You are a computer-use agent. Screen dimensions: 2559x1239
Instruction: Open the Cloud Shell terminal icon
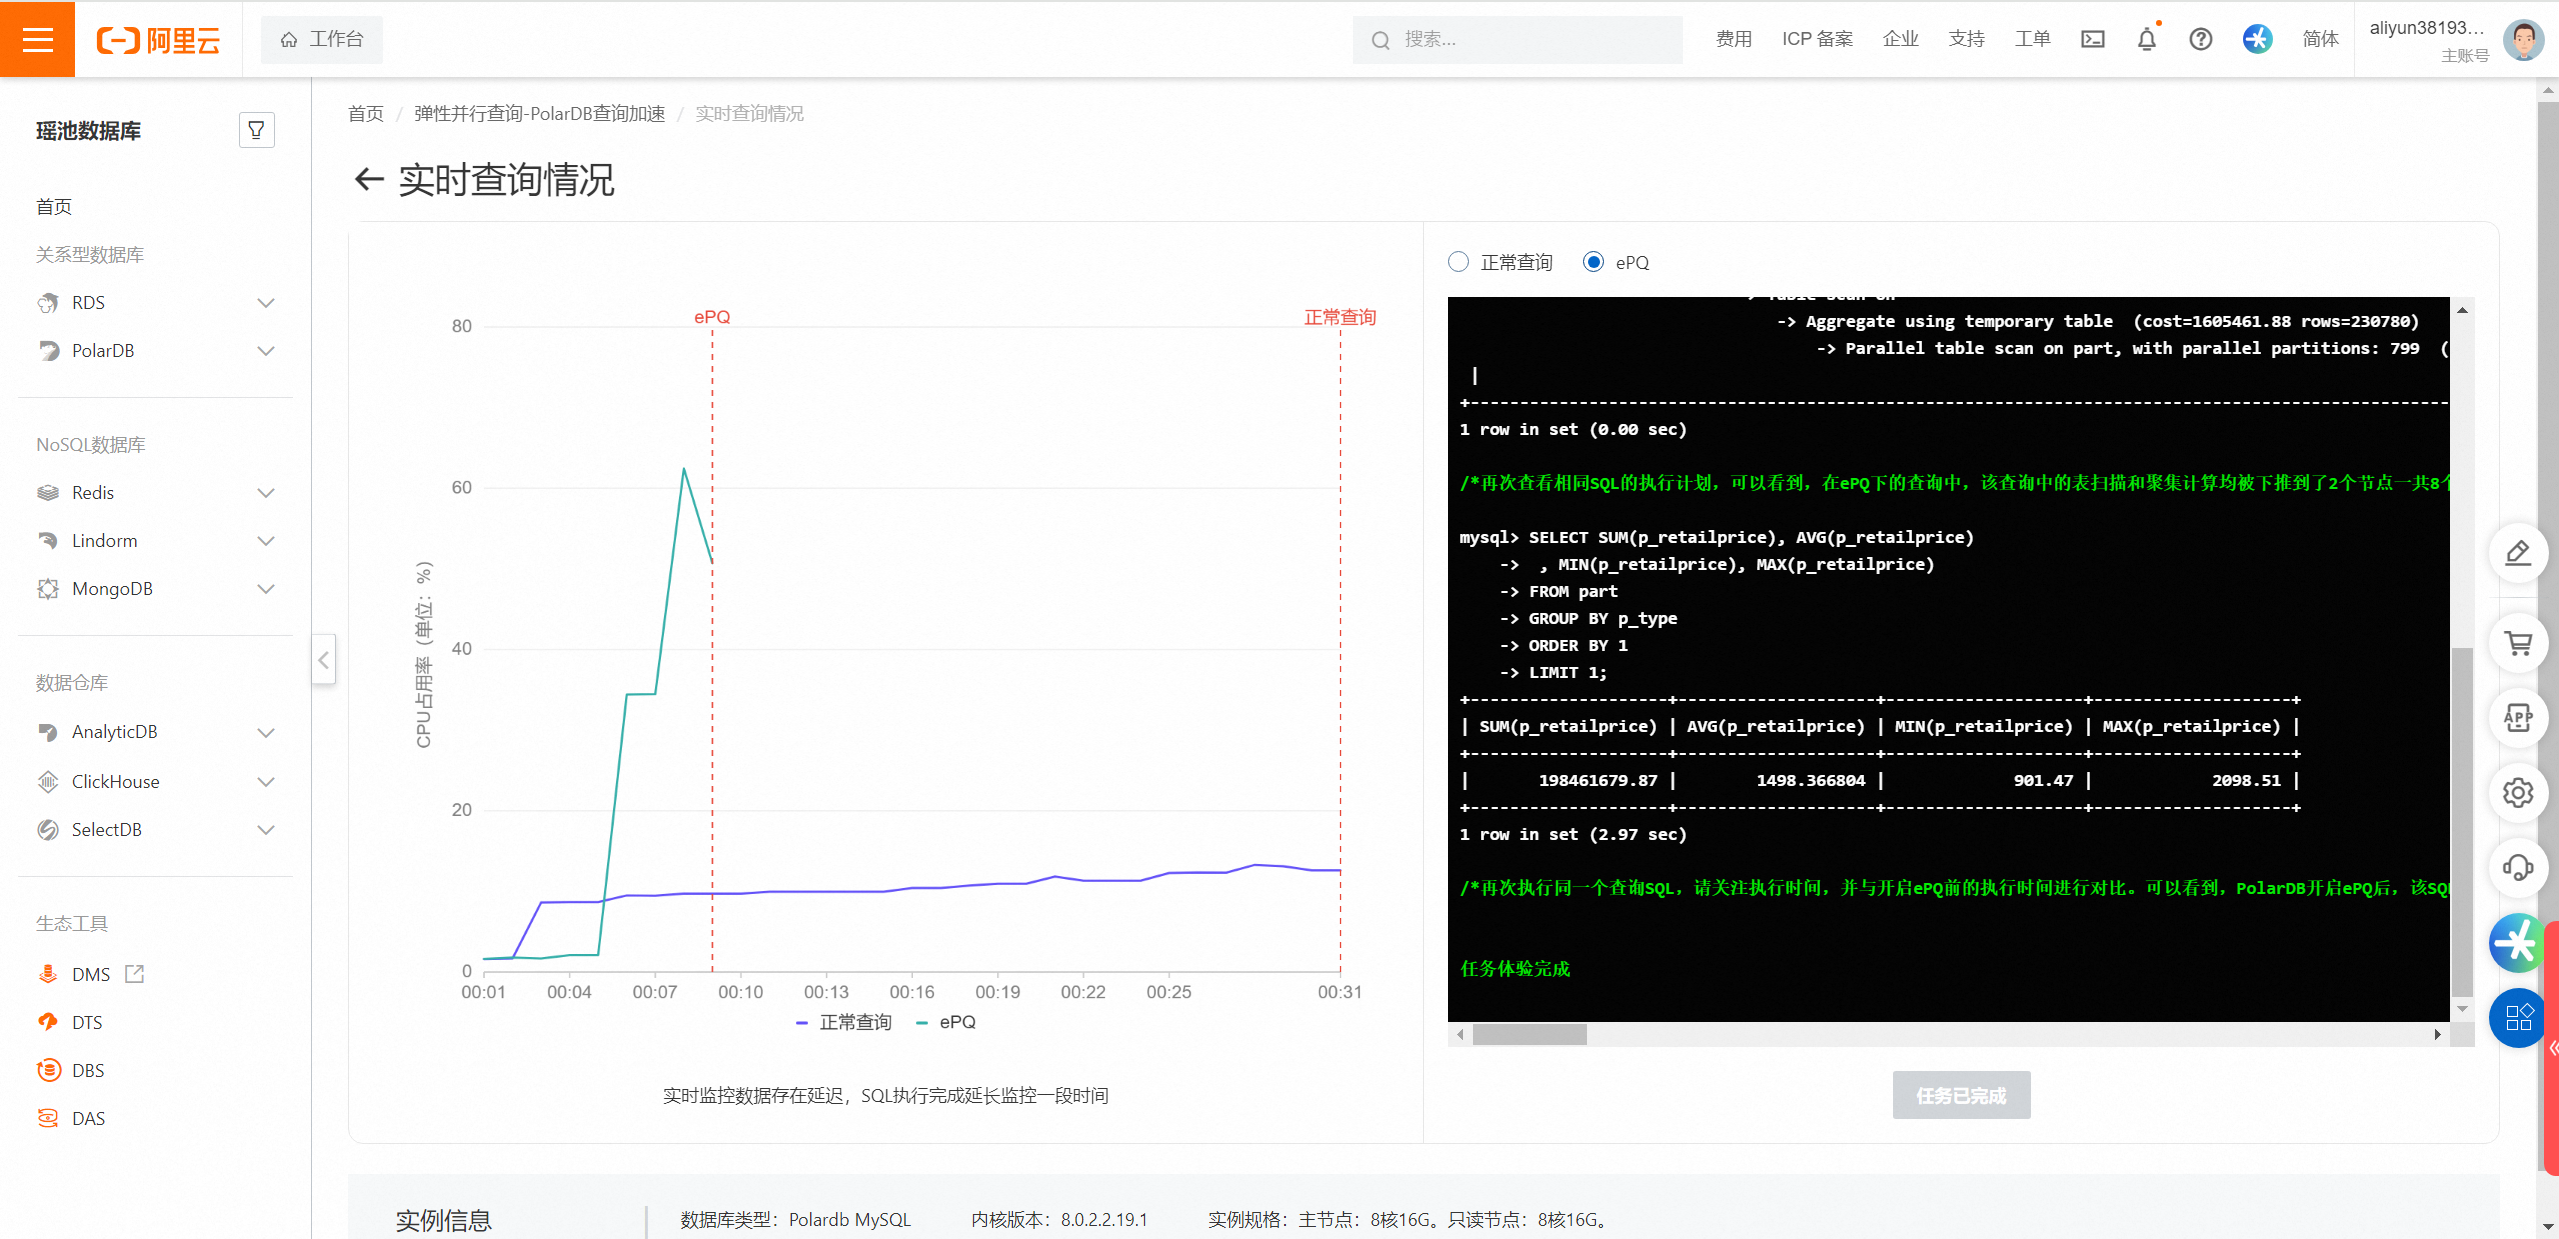(x=2093, y=39)
